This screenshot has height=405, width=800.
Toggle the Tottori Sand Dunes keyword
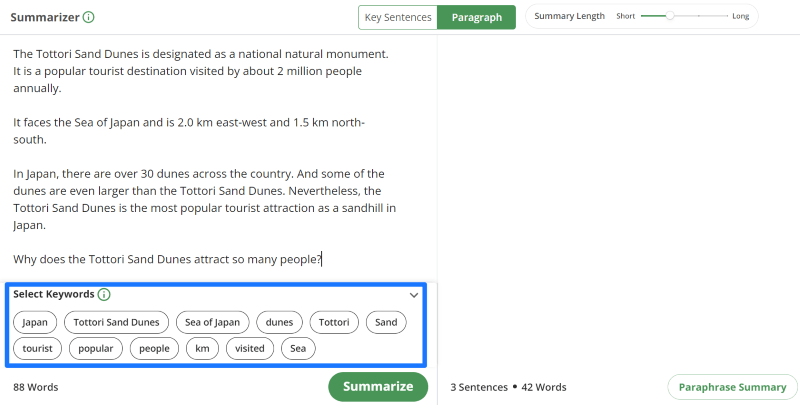[116, 322]
